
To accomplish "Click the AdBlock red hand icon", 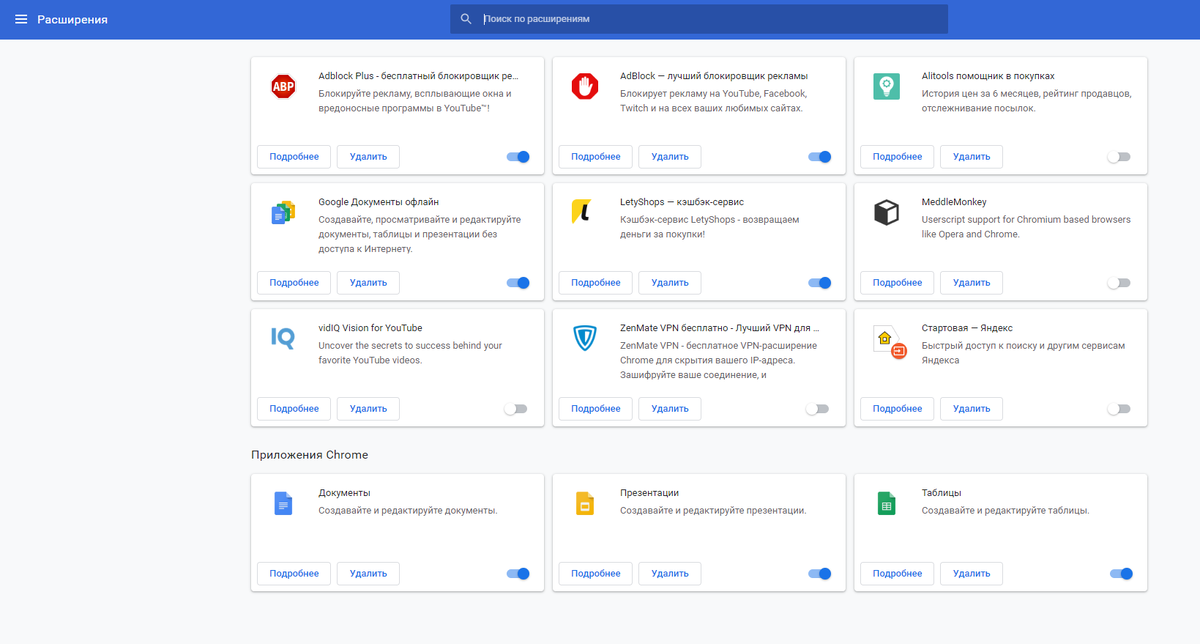I will point(584,85).
